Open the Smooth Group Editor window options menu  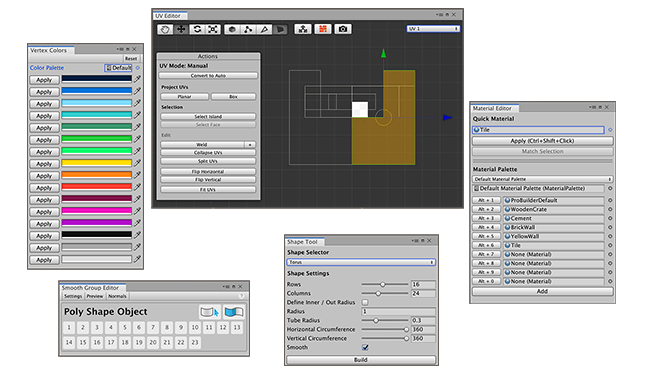(227, 286)
